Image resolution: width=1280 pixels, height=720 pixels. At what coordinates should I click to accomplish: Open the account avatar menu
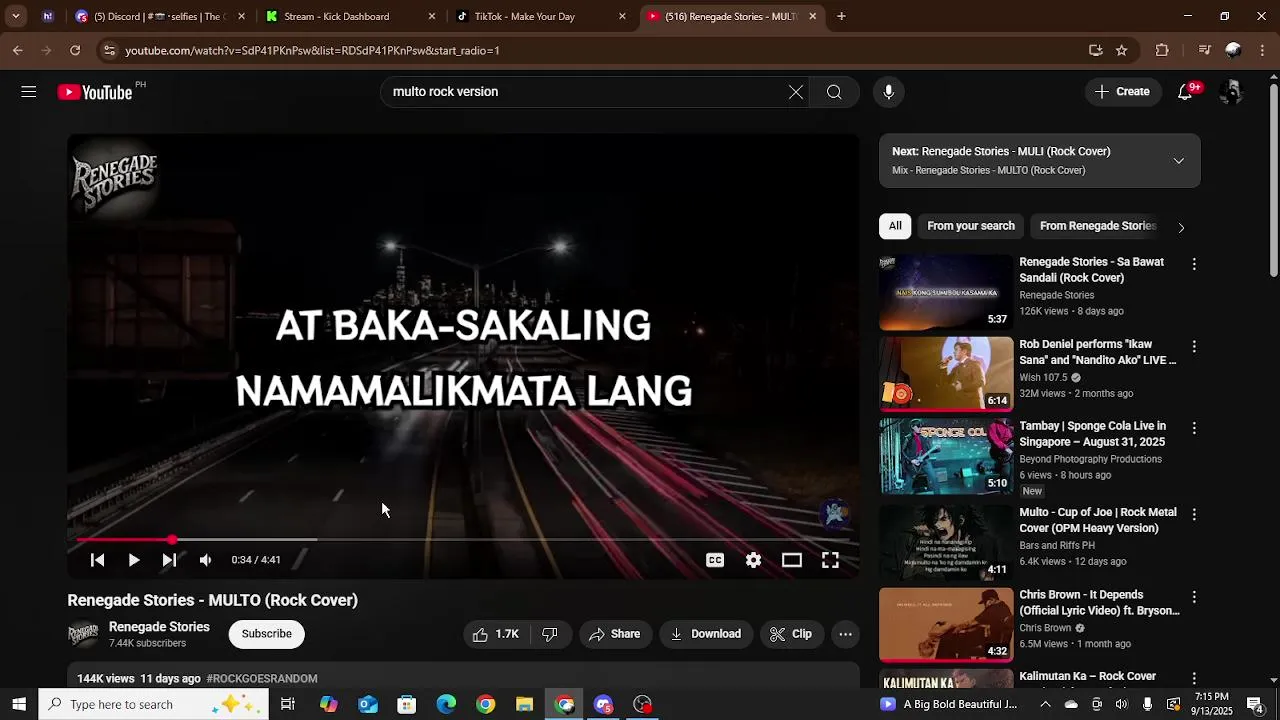1232,92
